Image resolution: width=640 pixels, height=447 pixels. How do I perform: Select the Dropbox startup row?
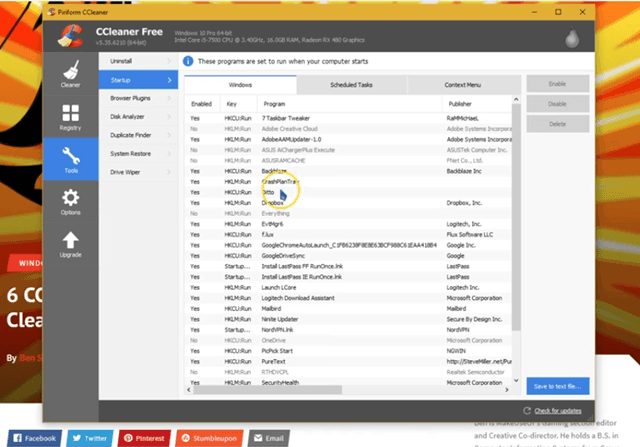click(349, 203)
